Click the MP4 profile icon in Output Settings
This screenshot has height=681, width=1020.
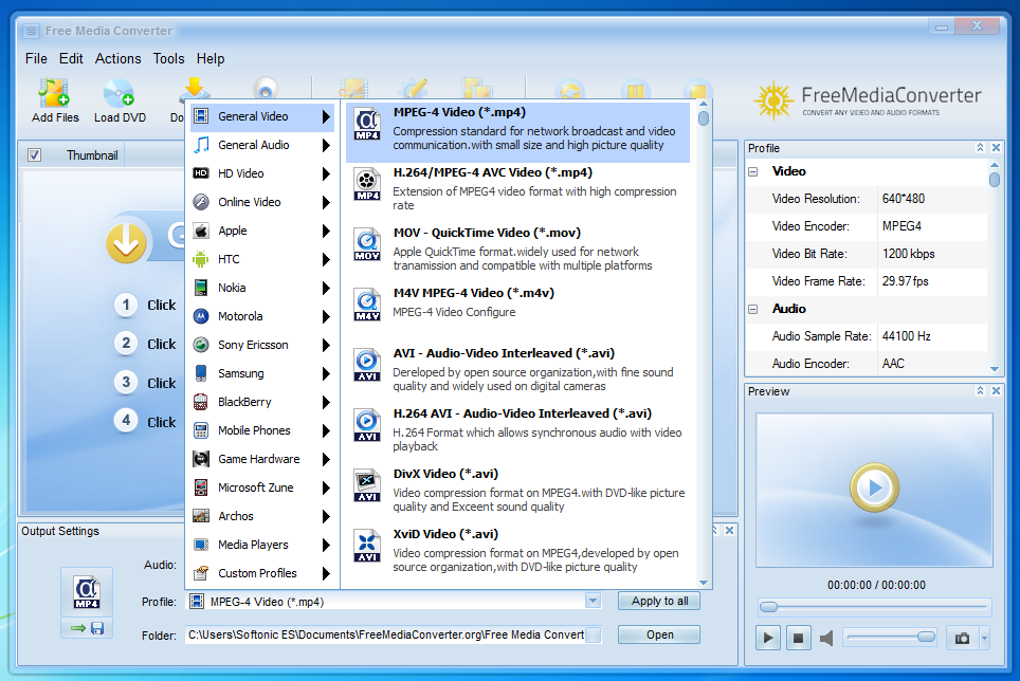point(87,592)
